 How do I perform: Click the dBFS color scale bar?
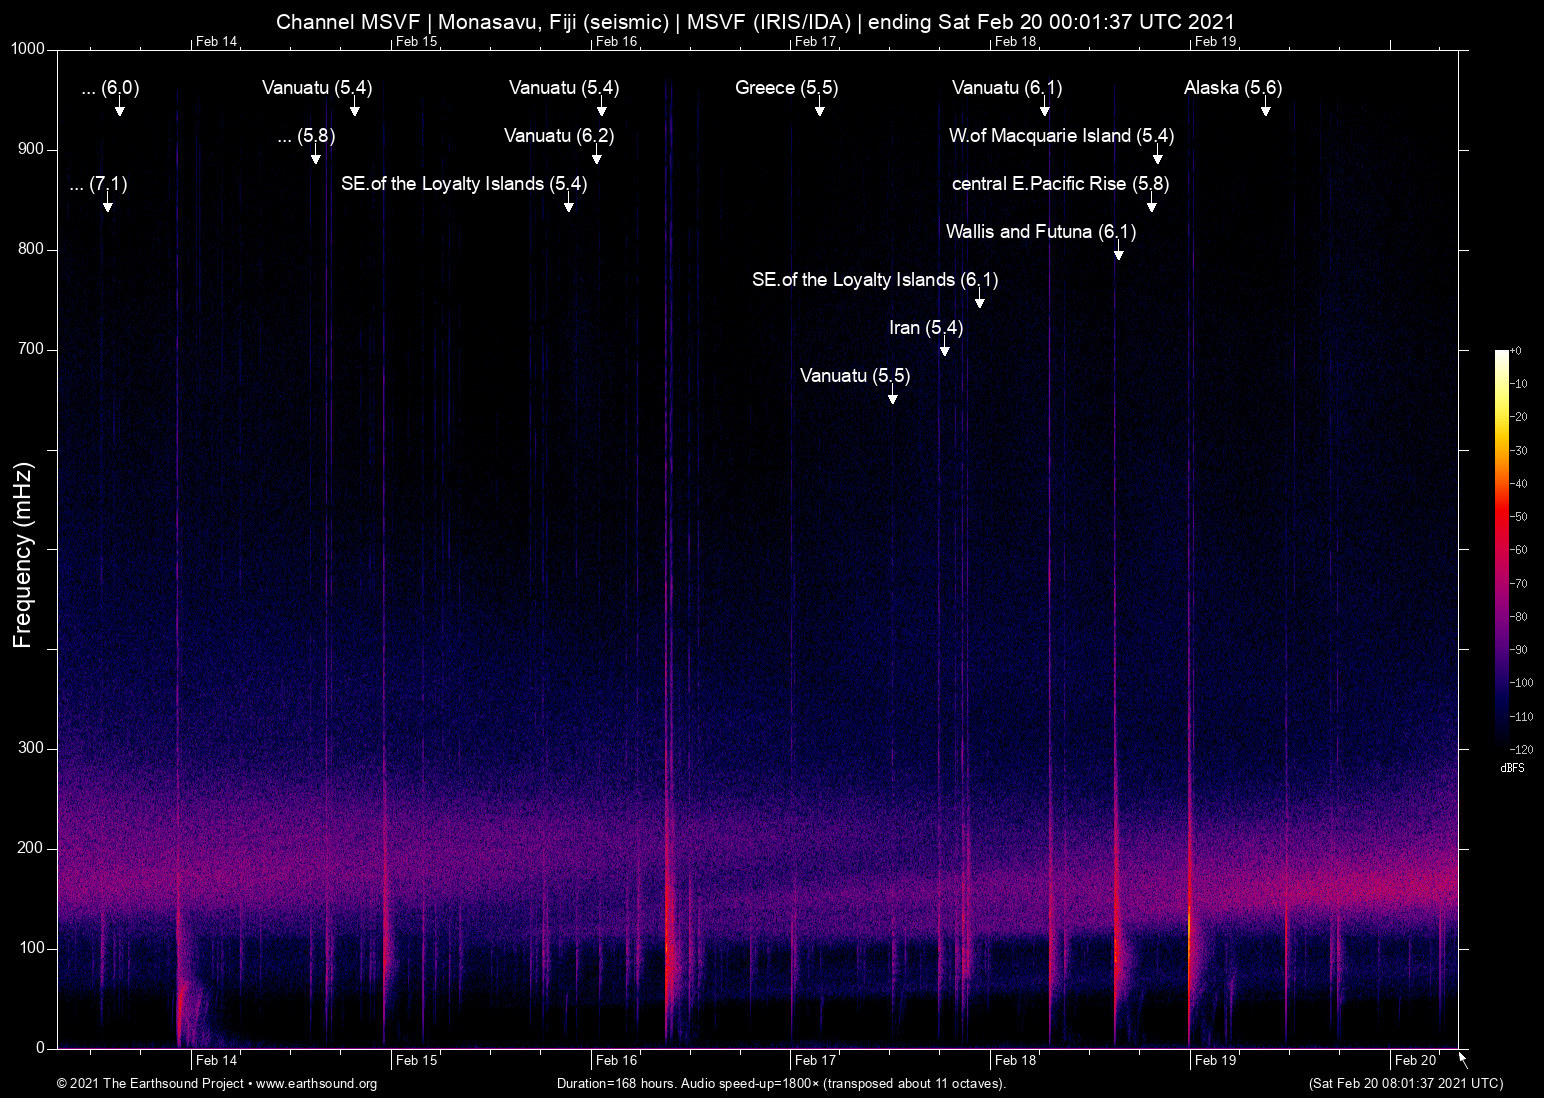tap(1501, 549)
